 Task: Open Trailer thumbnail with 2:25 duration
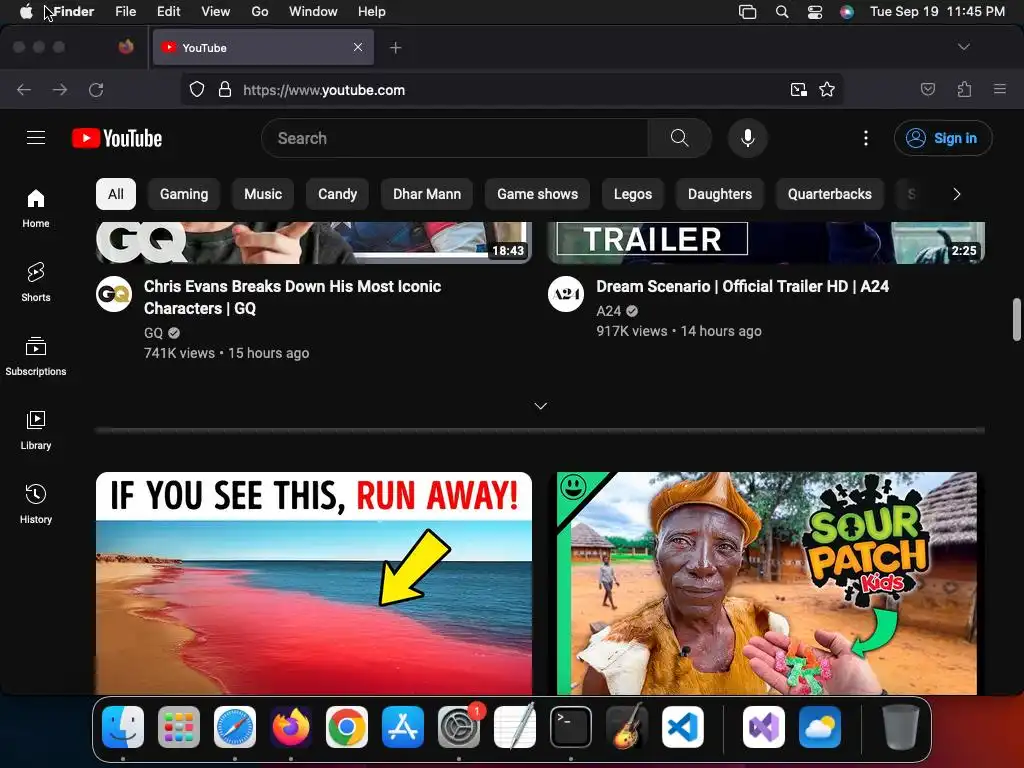(767, 242)
